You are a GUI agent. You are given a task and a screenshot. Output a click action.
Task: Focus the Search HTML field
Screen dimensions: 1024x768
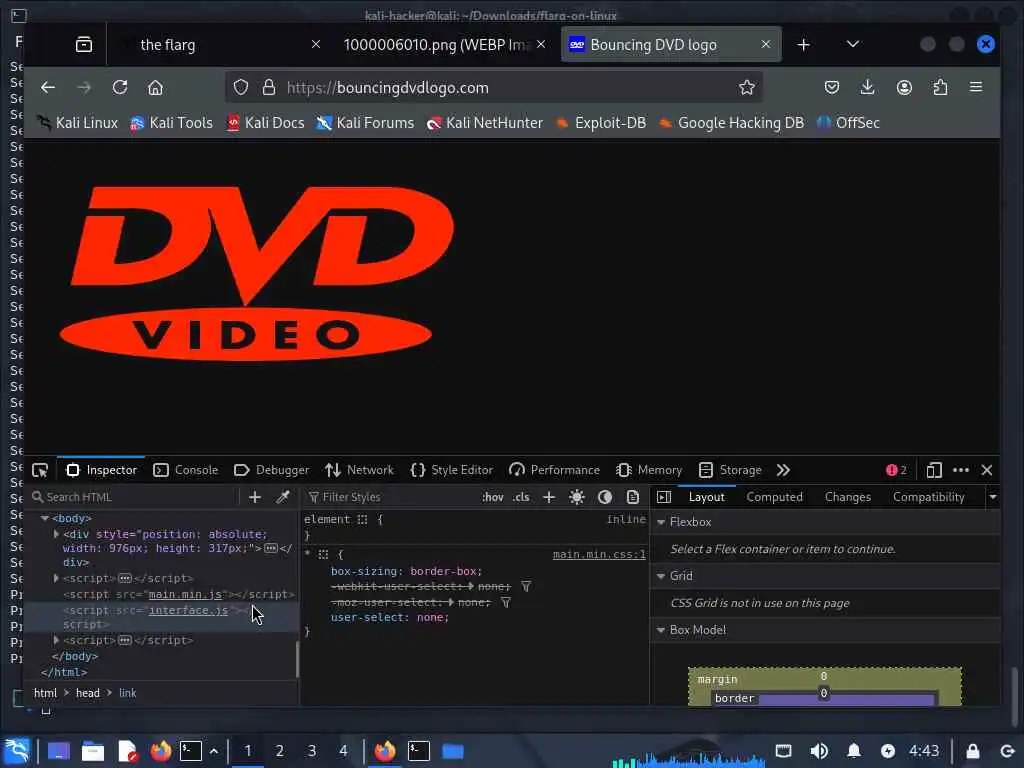pyautogui.click(x=134, y=497)
